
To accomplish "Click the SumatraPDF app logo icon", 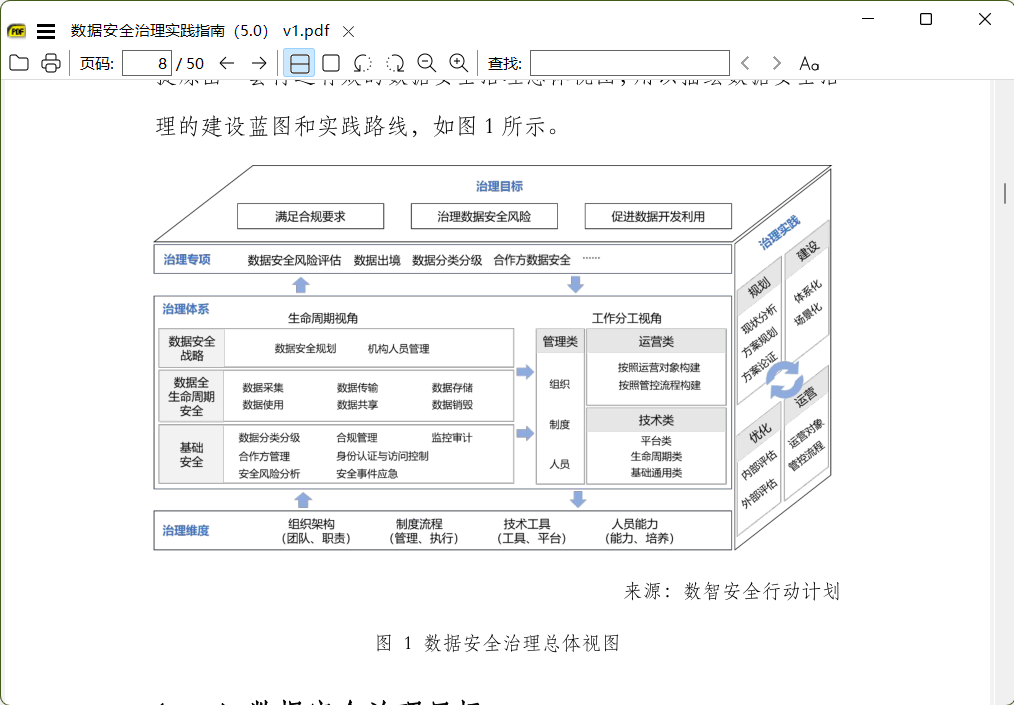I will pyautogui.click(x=16, y=30).
